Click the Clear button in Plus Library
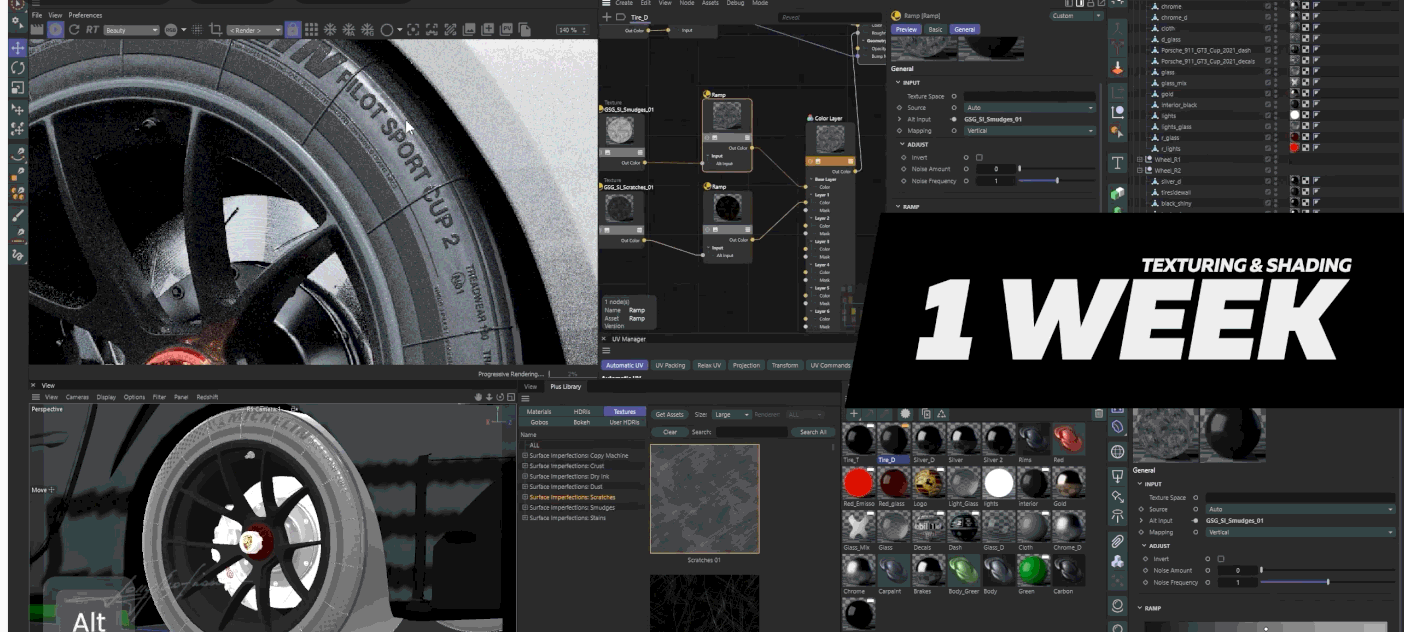This screenshot has width=1404, height=632. 669,432
